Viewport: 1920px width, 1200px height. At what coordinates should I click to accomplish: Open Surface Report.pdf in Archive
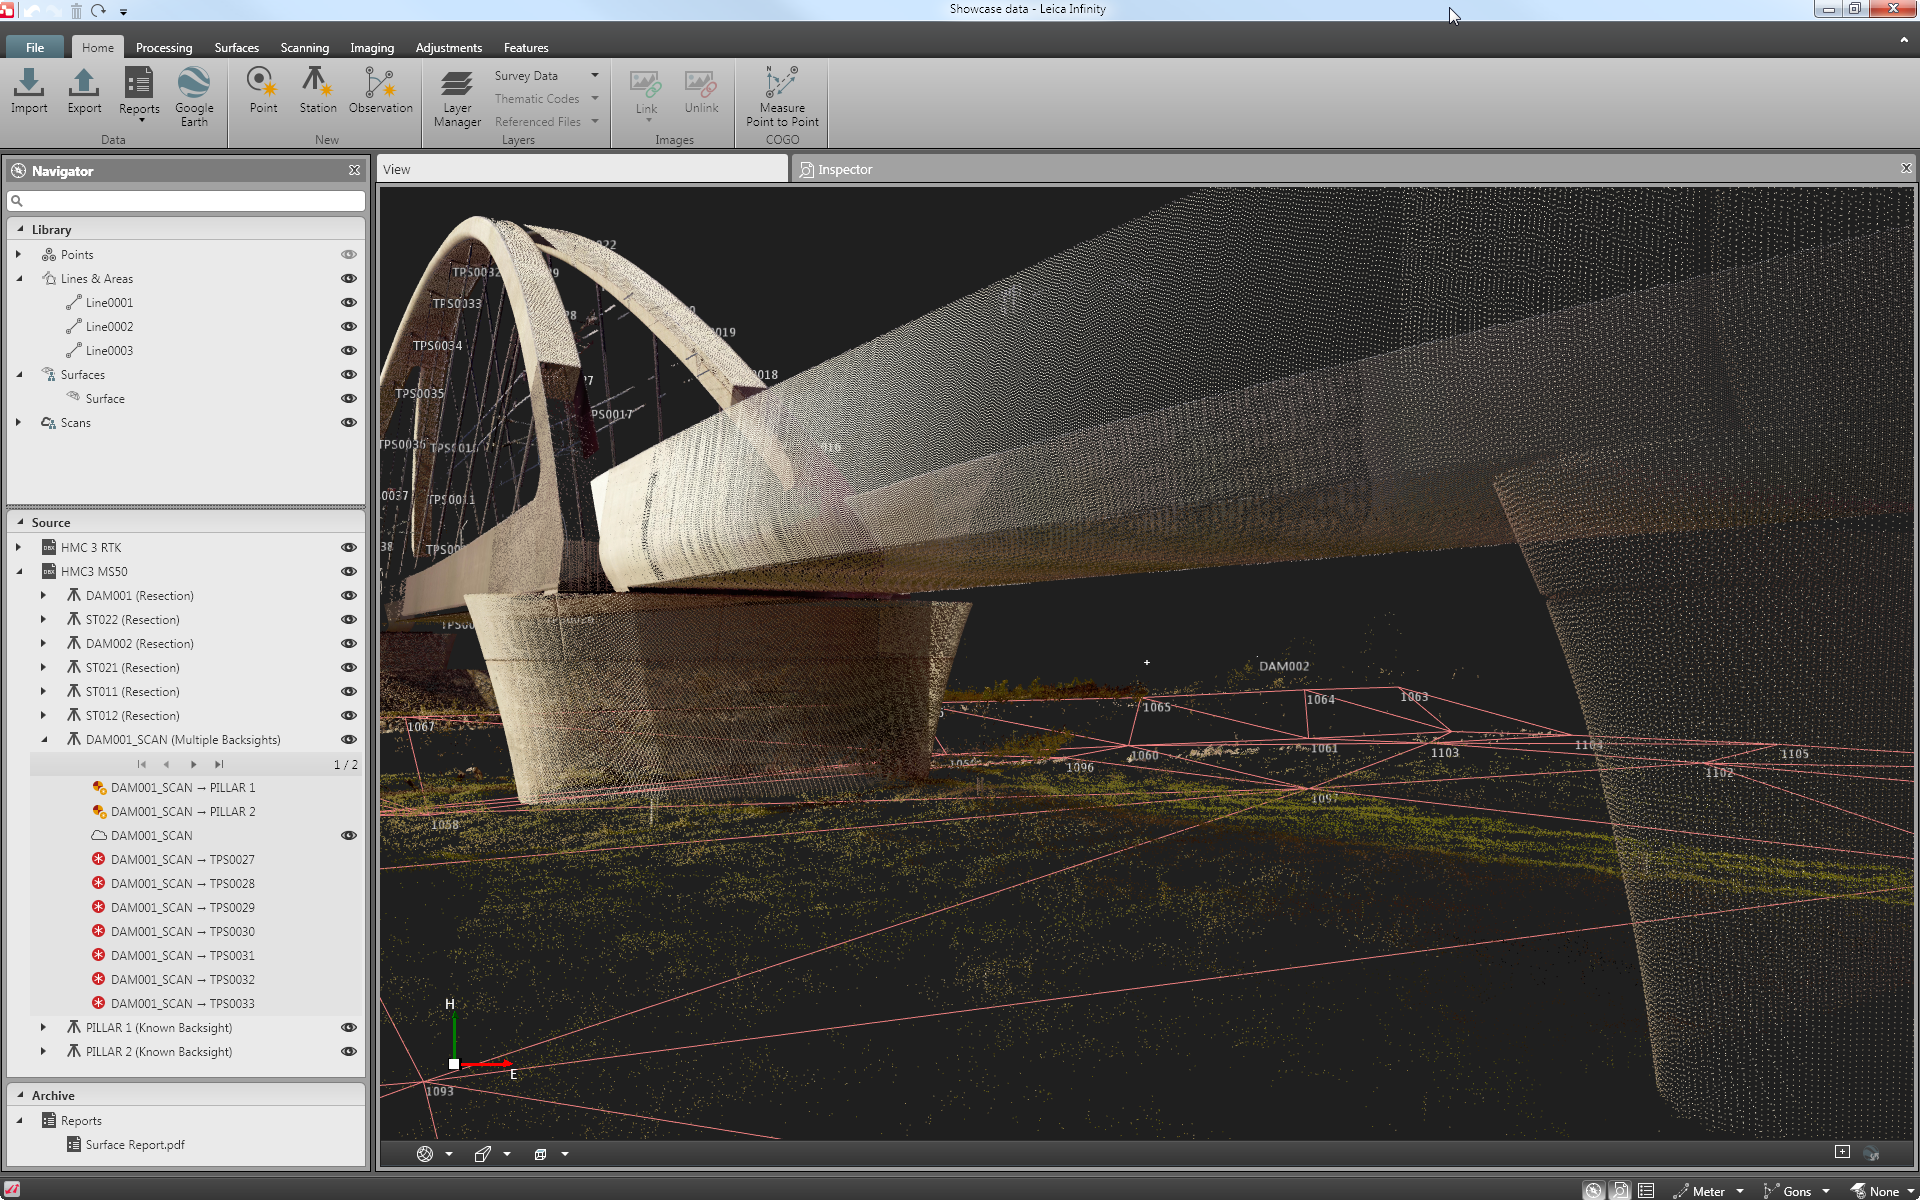coord(134,1145)
